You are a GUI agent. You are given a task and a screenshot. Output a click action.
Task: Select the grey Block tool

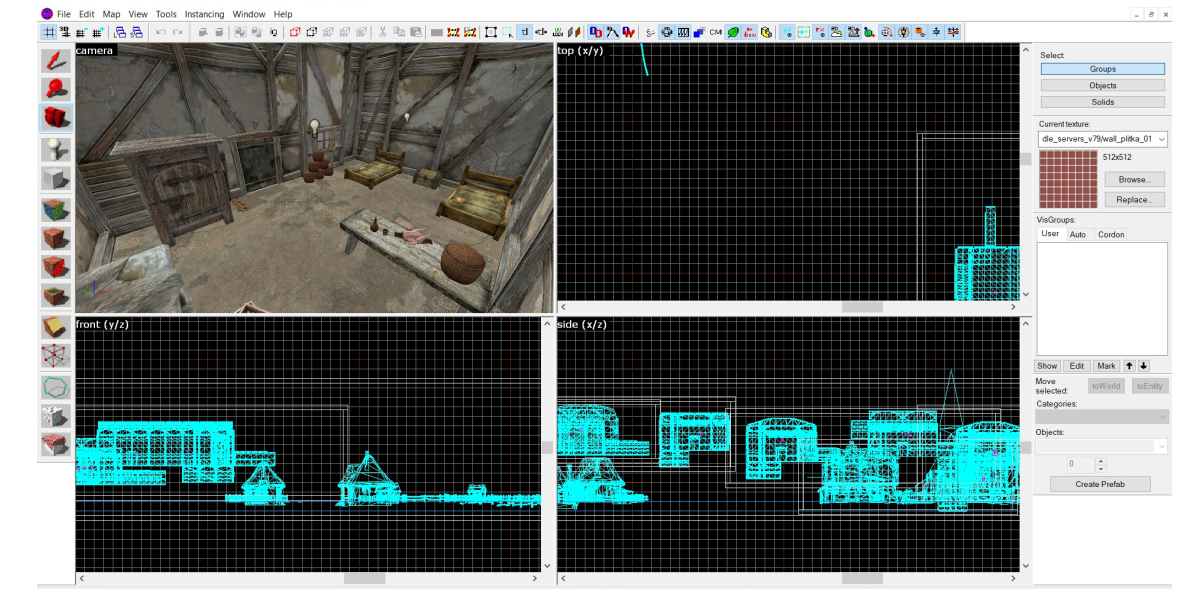pos(54,179)
